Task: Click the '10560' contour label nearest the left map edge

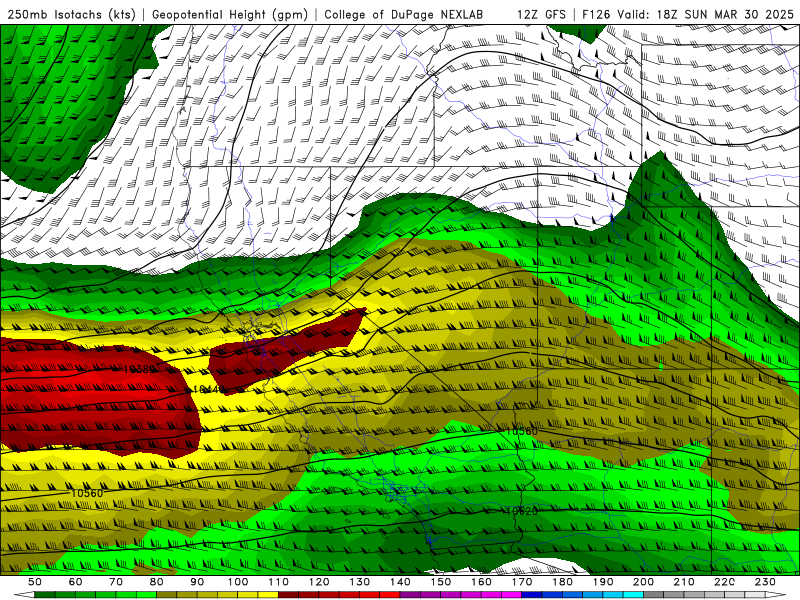Action: tap(87, 493)
